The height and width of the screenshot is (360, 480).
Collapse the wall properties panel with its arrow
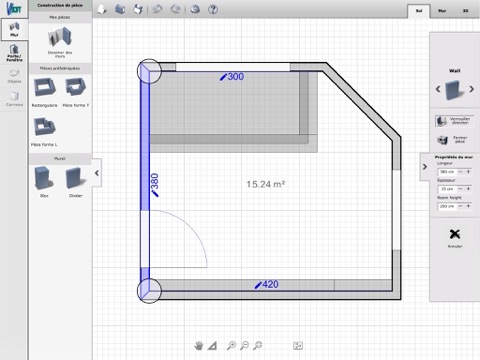pyautogui.click(x=425, y=167)
